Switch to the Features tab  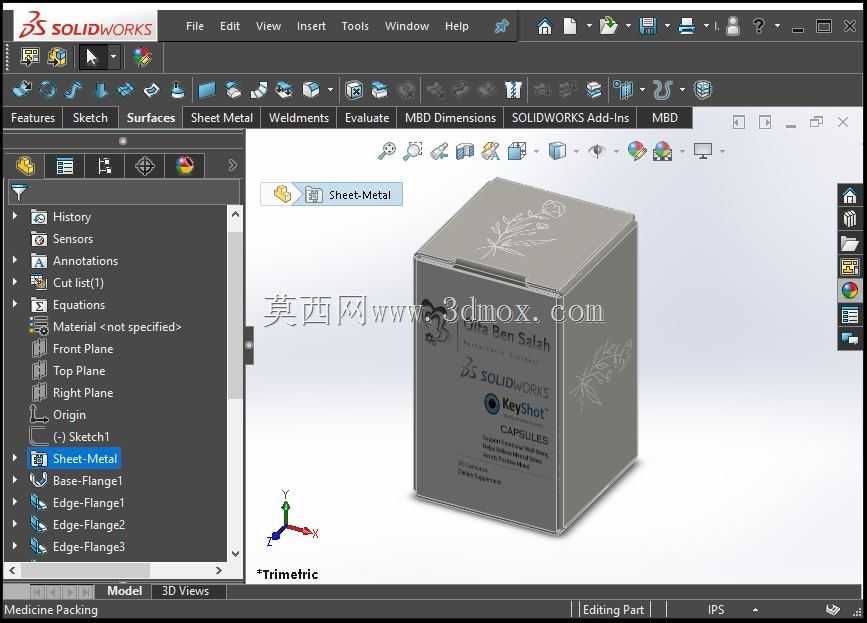pos(33,118)
